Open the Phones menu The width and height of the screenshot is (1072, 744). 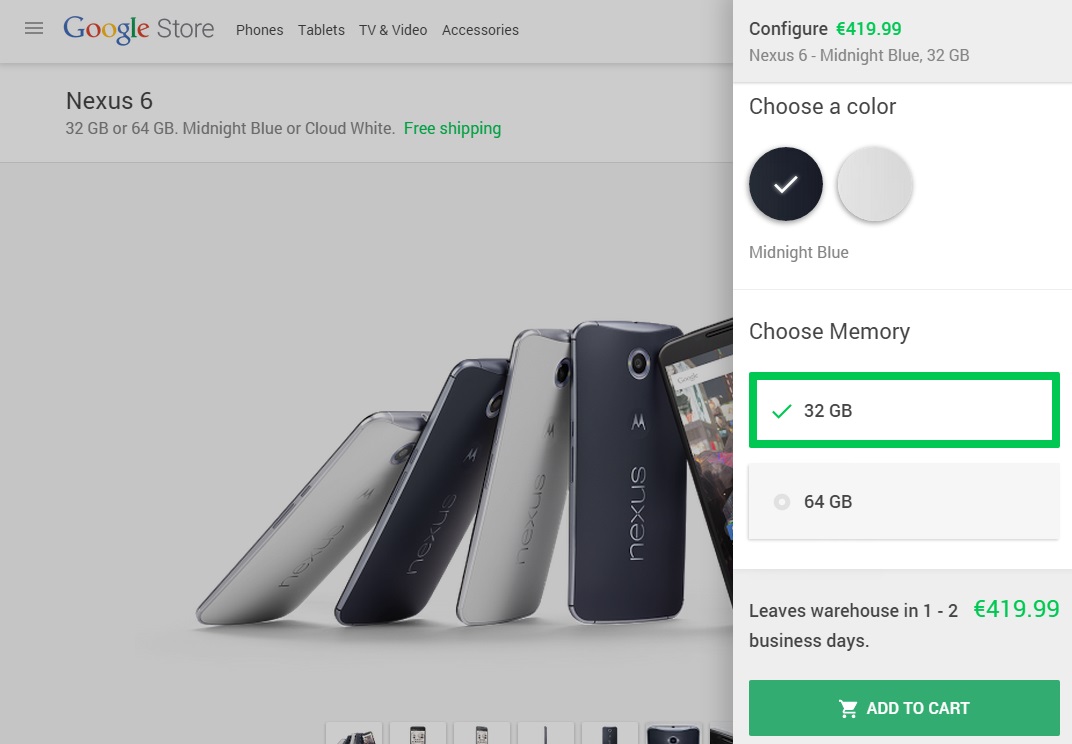click(260, 30)
